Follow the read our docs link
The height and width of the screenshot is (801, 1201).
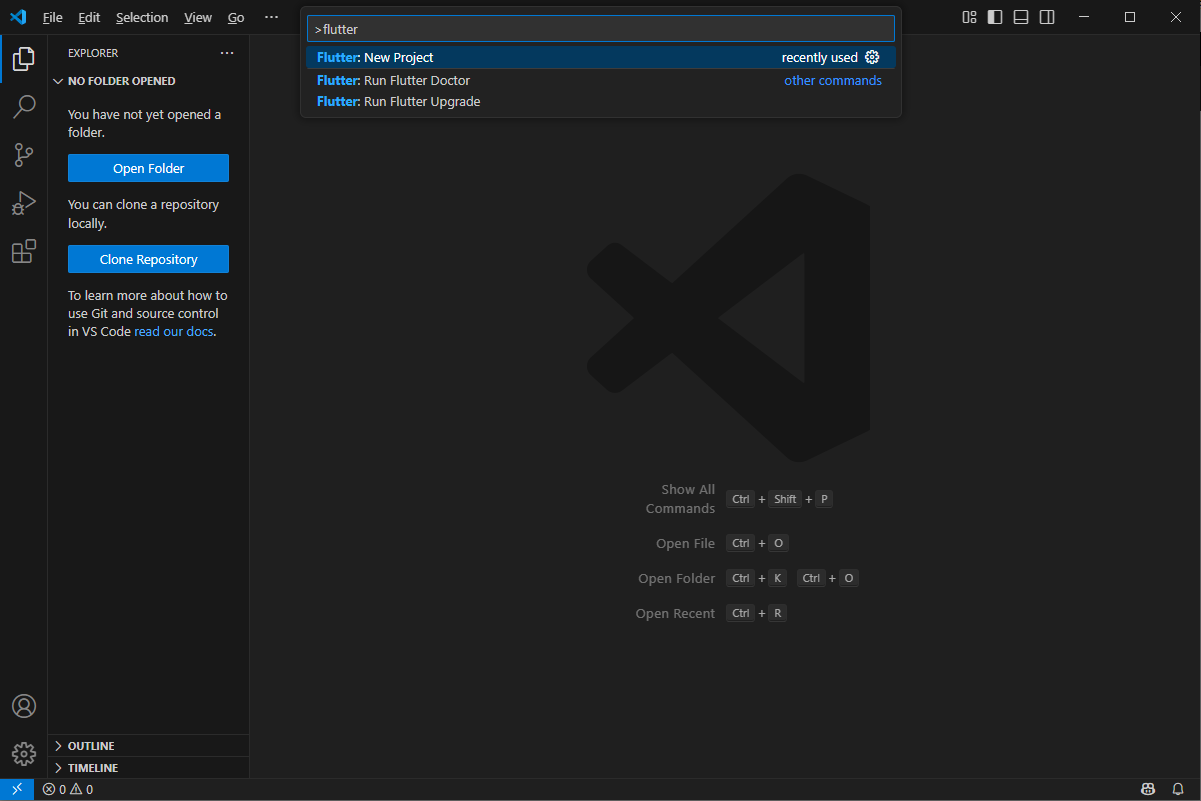(173, 331)
